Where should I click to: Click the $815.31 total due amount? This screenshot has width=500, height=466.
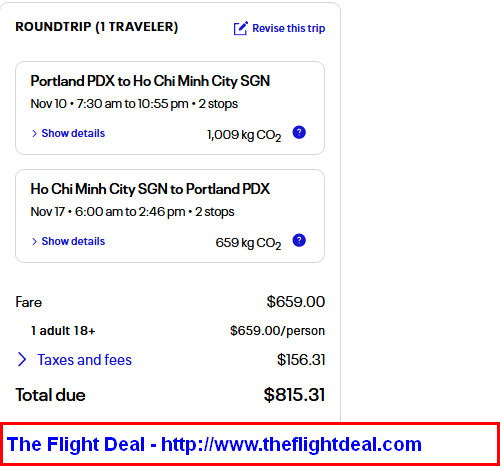[x=294, y=395]
